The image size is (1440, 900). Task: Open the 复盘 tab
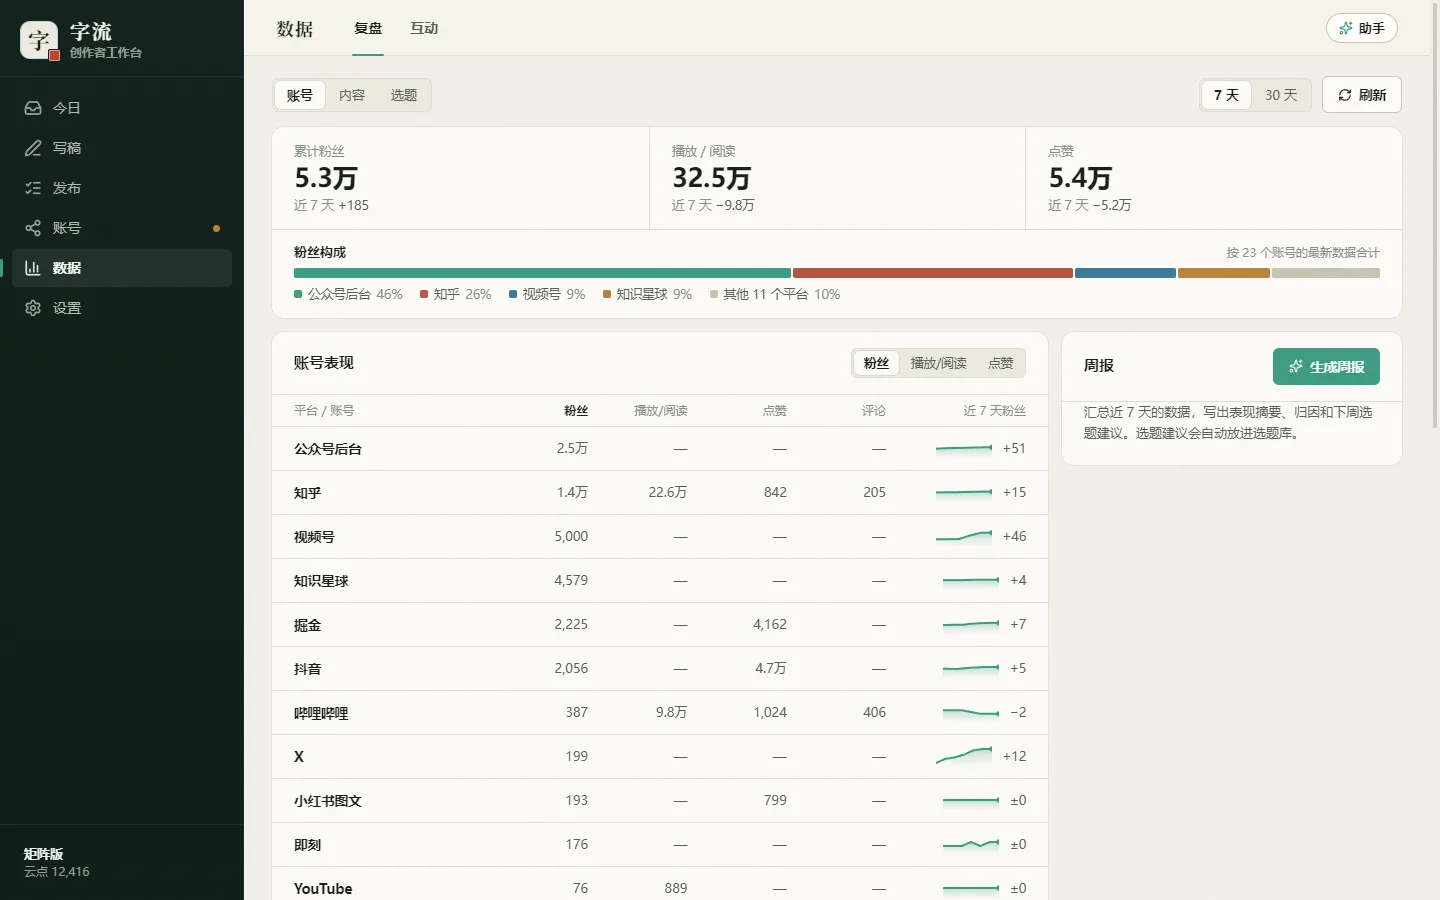tap(368, 28)
